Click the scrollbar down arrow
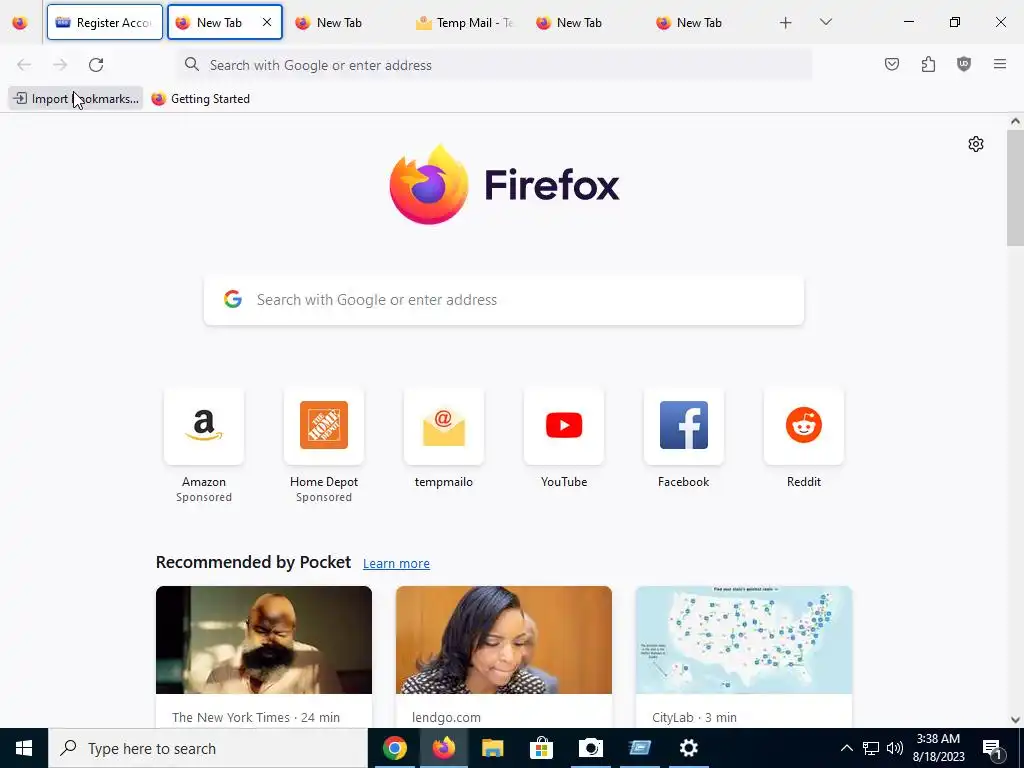Image resolution: width=1024 pixels, height=768 pixels. [1015, 720]
